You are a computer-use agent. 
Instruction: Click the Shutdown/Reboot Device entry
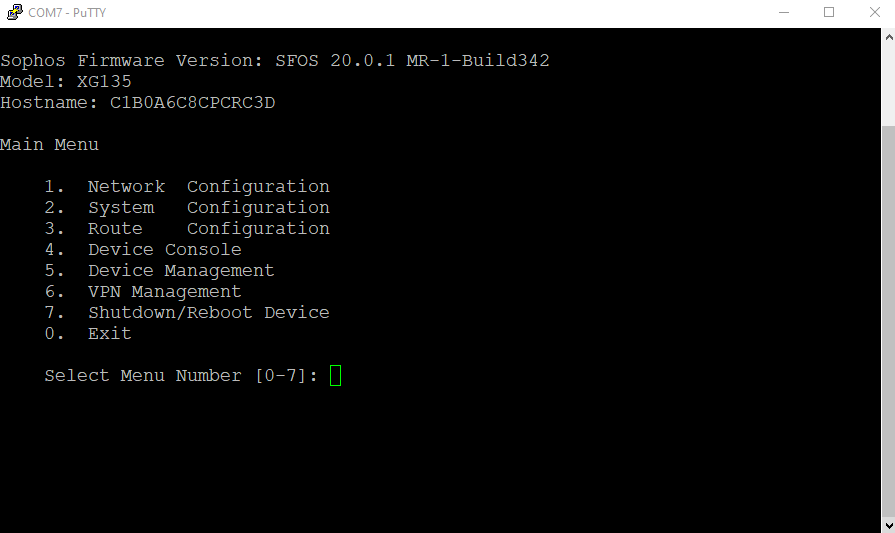point(208,313)
